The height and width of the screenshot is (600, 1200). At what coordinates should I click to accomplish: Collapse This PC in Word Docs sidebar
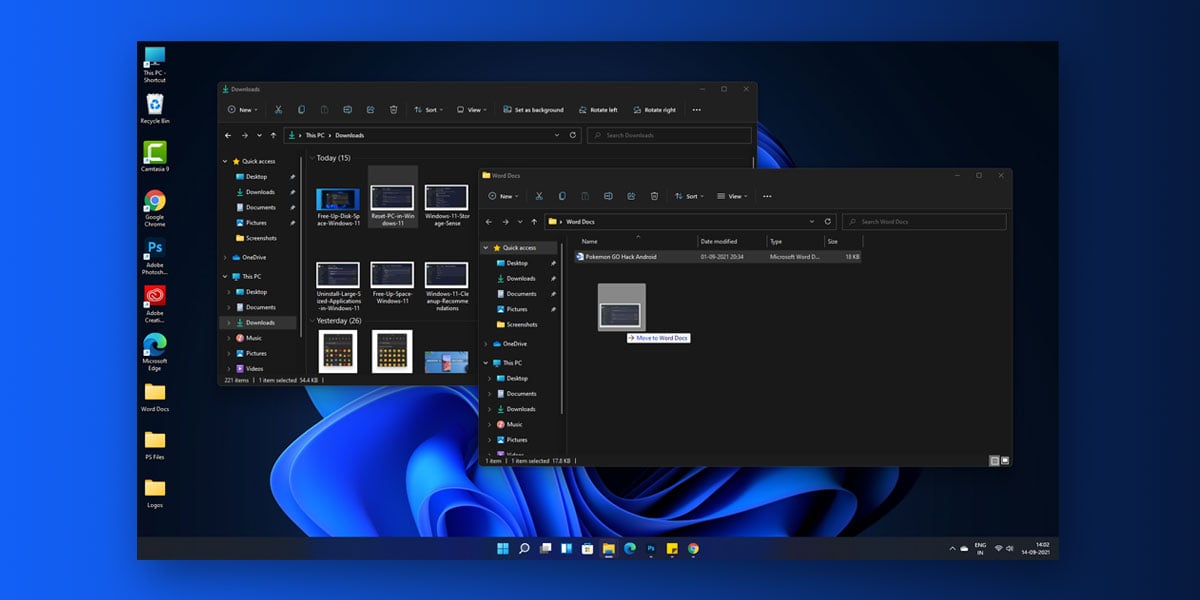point(486,363)
